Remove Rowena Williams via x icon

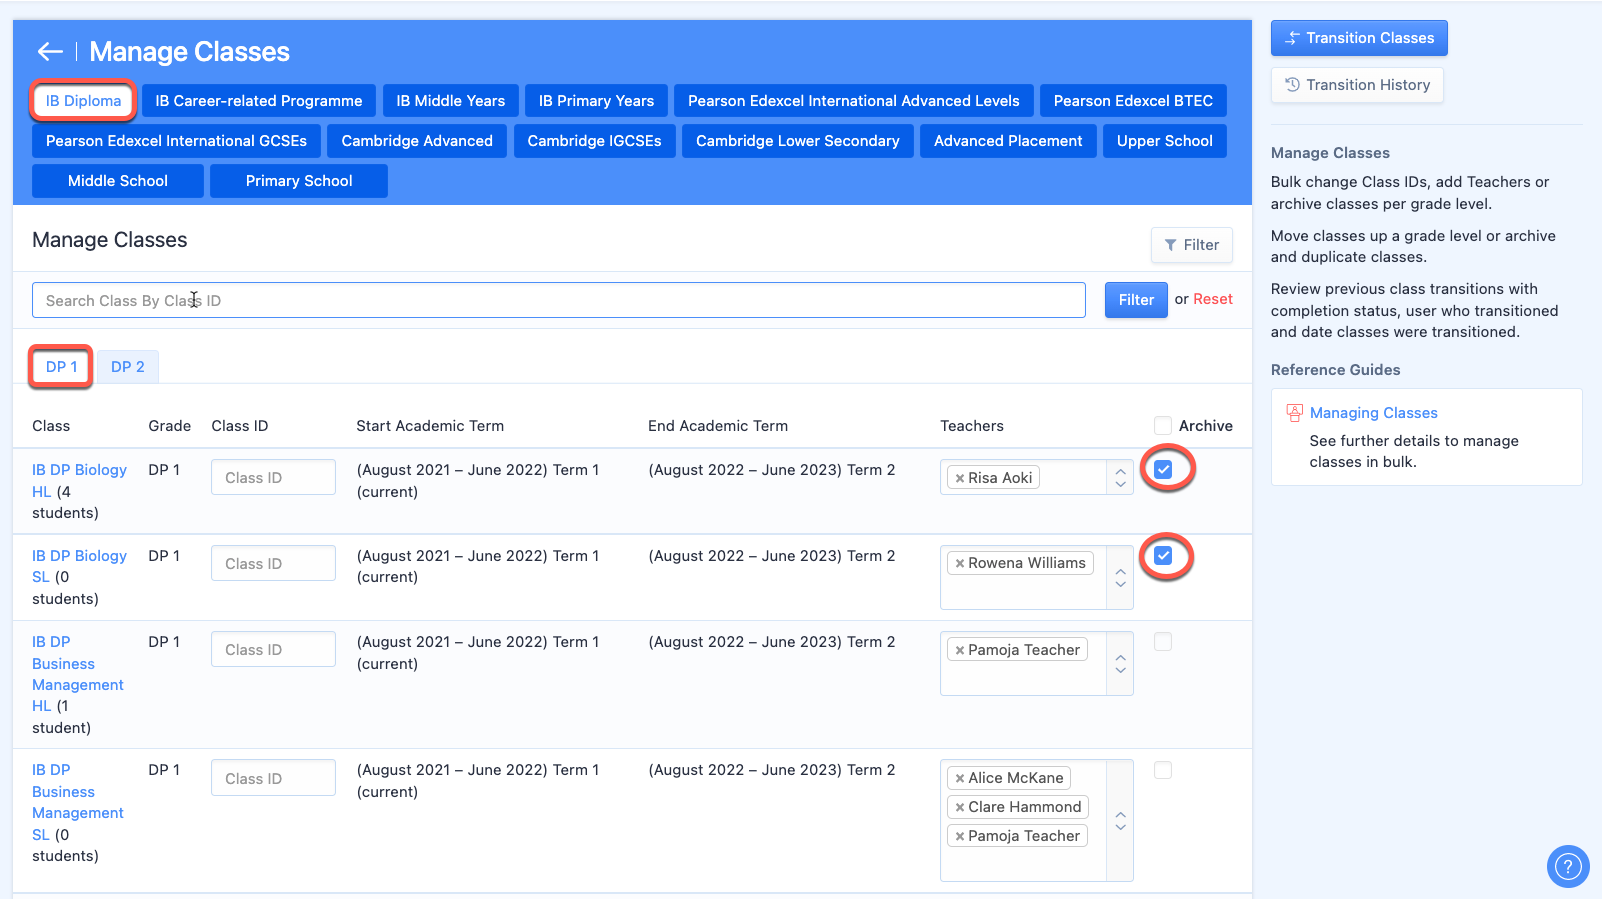click(960, 563)
